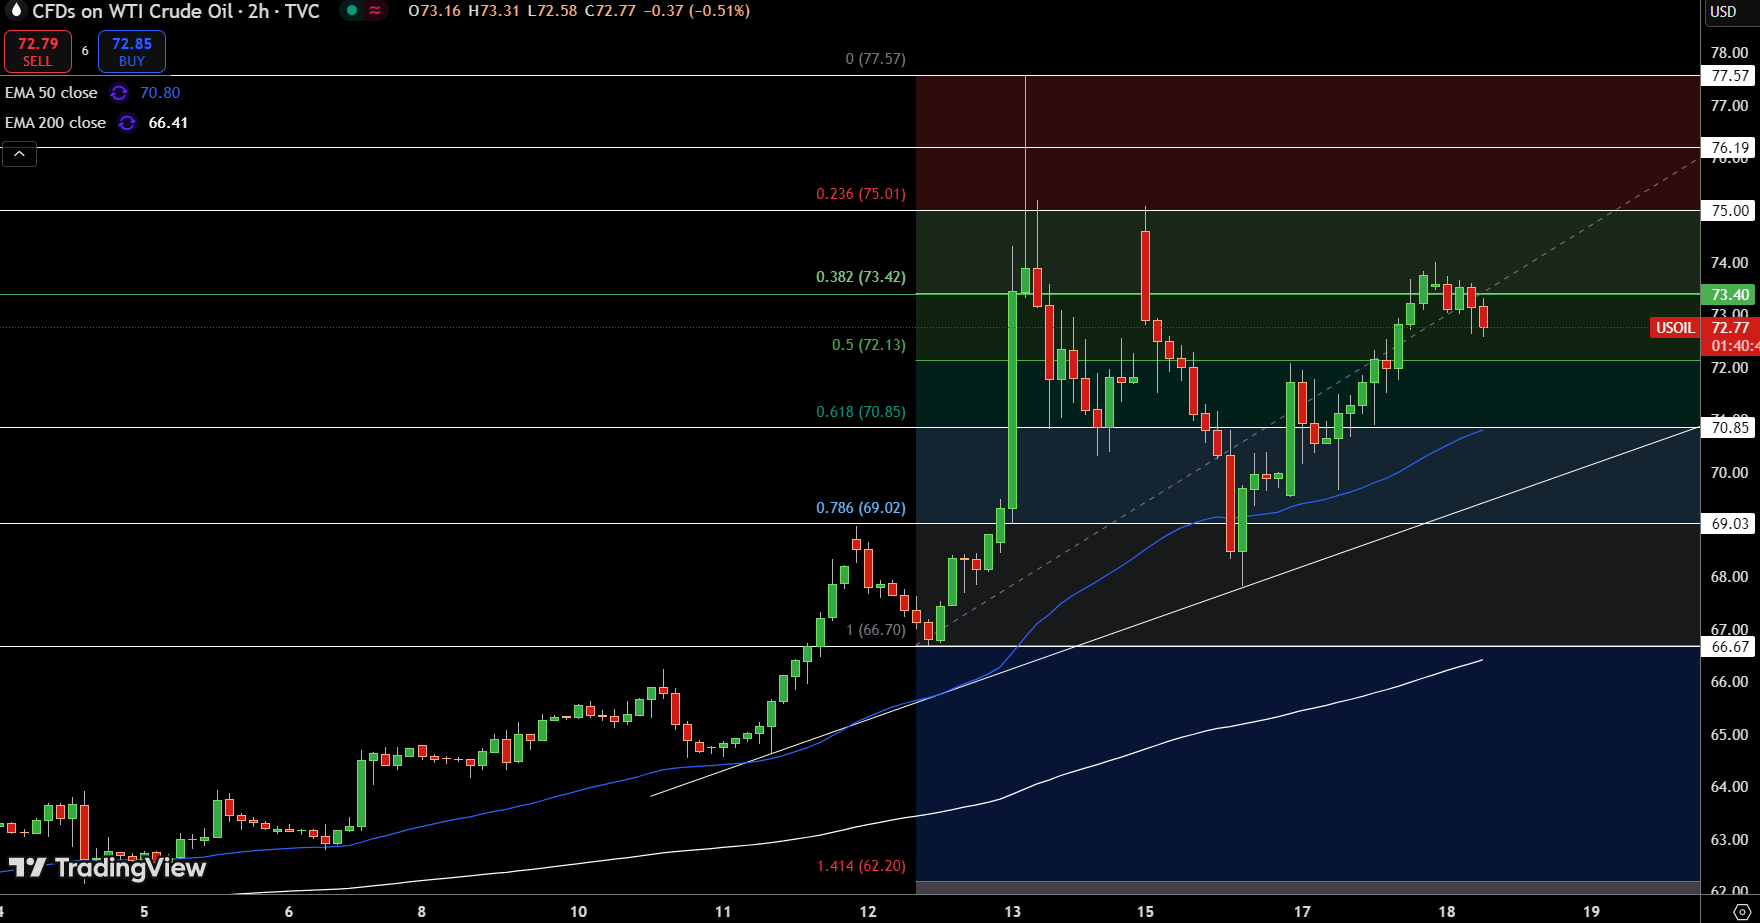Open the CFDs on WTI Crude Oil symbol title

pos(176,11)
